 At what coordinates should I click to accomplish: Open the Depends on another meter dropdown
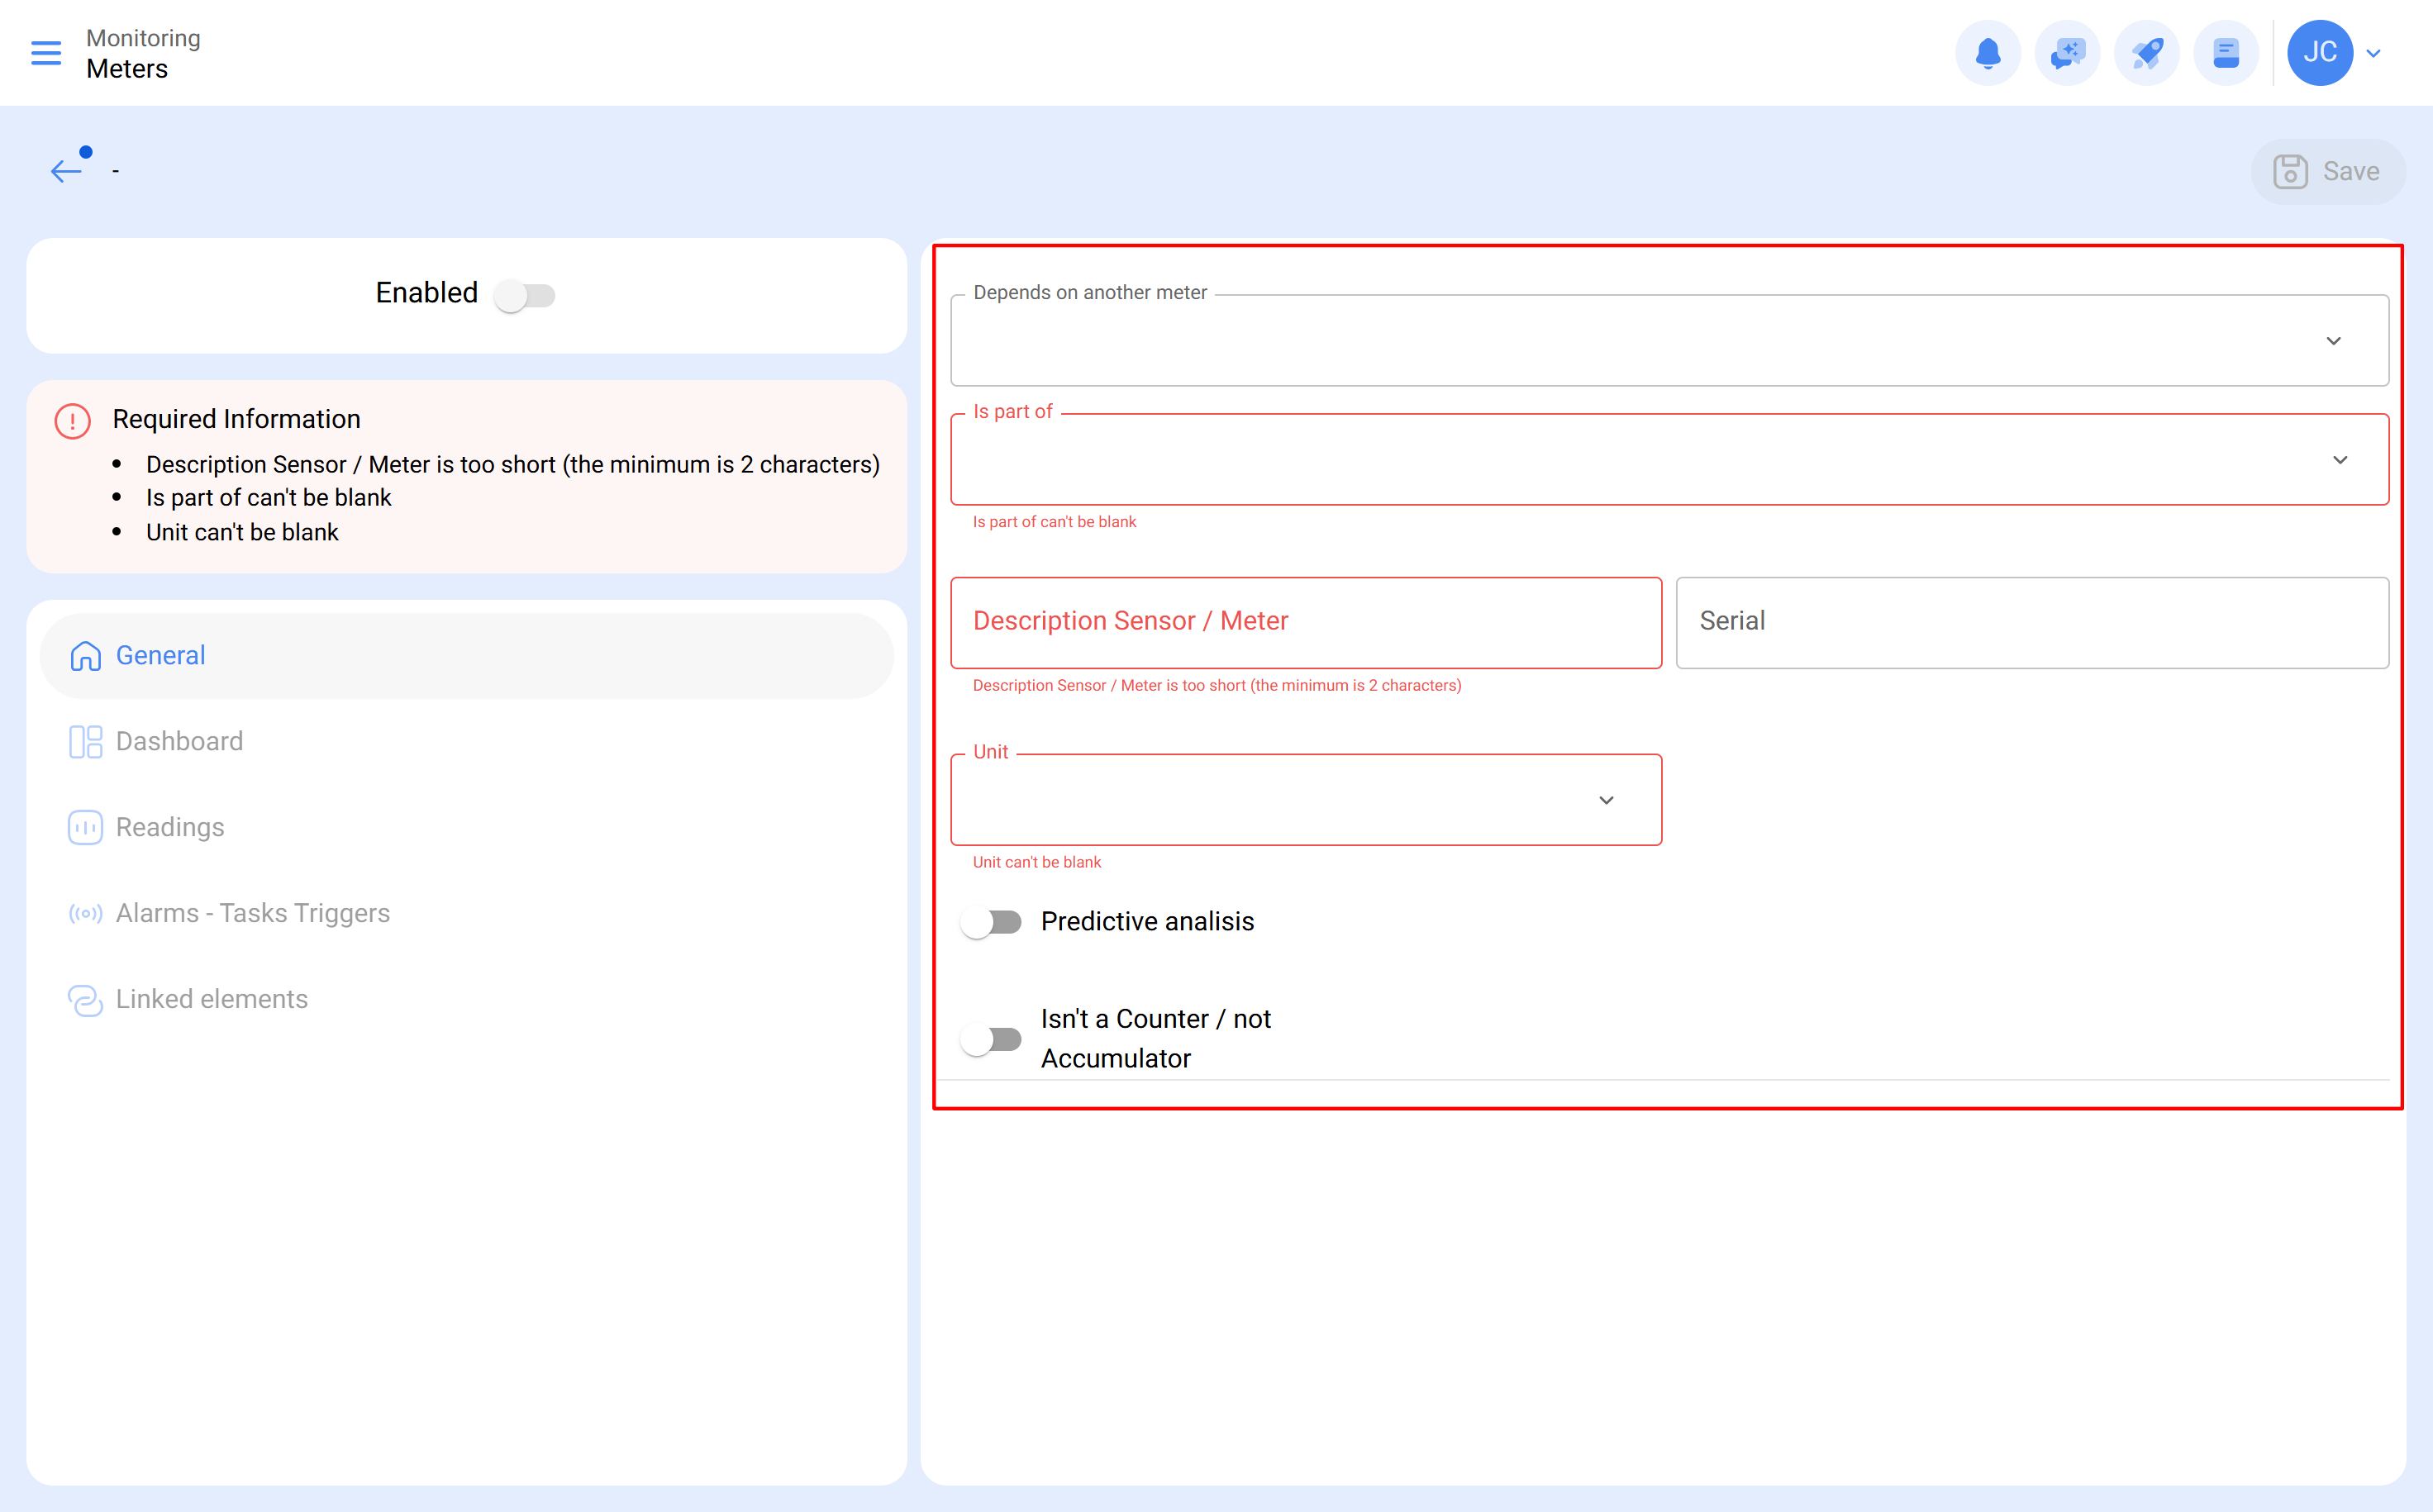[1669, 341]
